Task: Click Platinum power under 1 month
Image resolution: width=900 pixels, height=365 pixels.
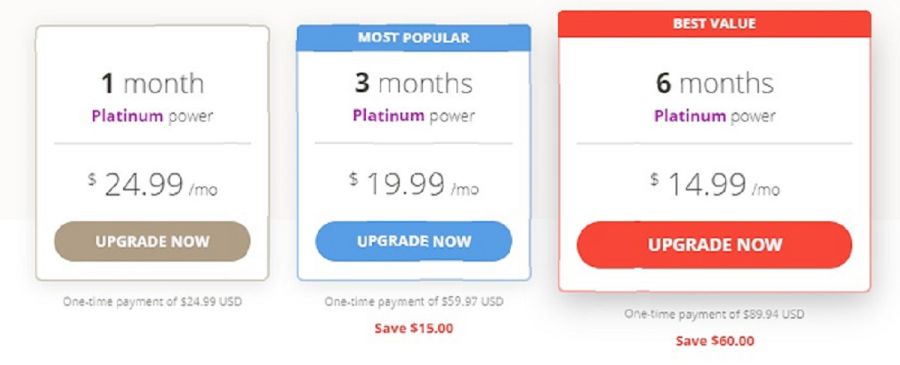Action: [x=152, y=116]
